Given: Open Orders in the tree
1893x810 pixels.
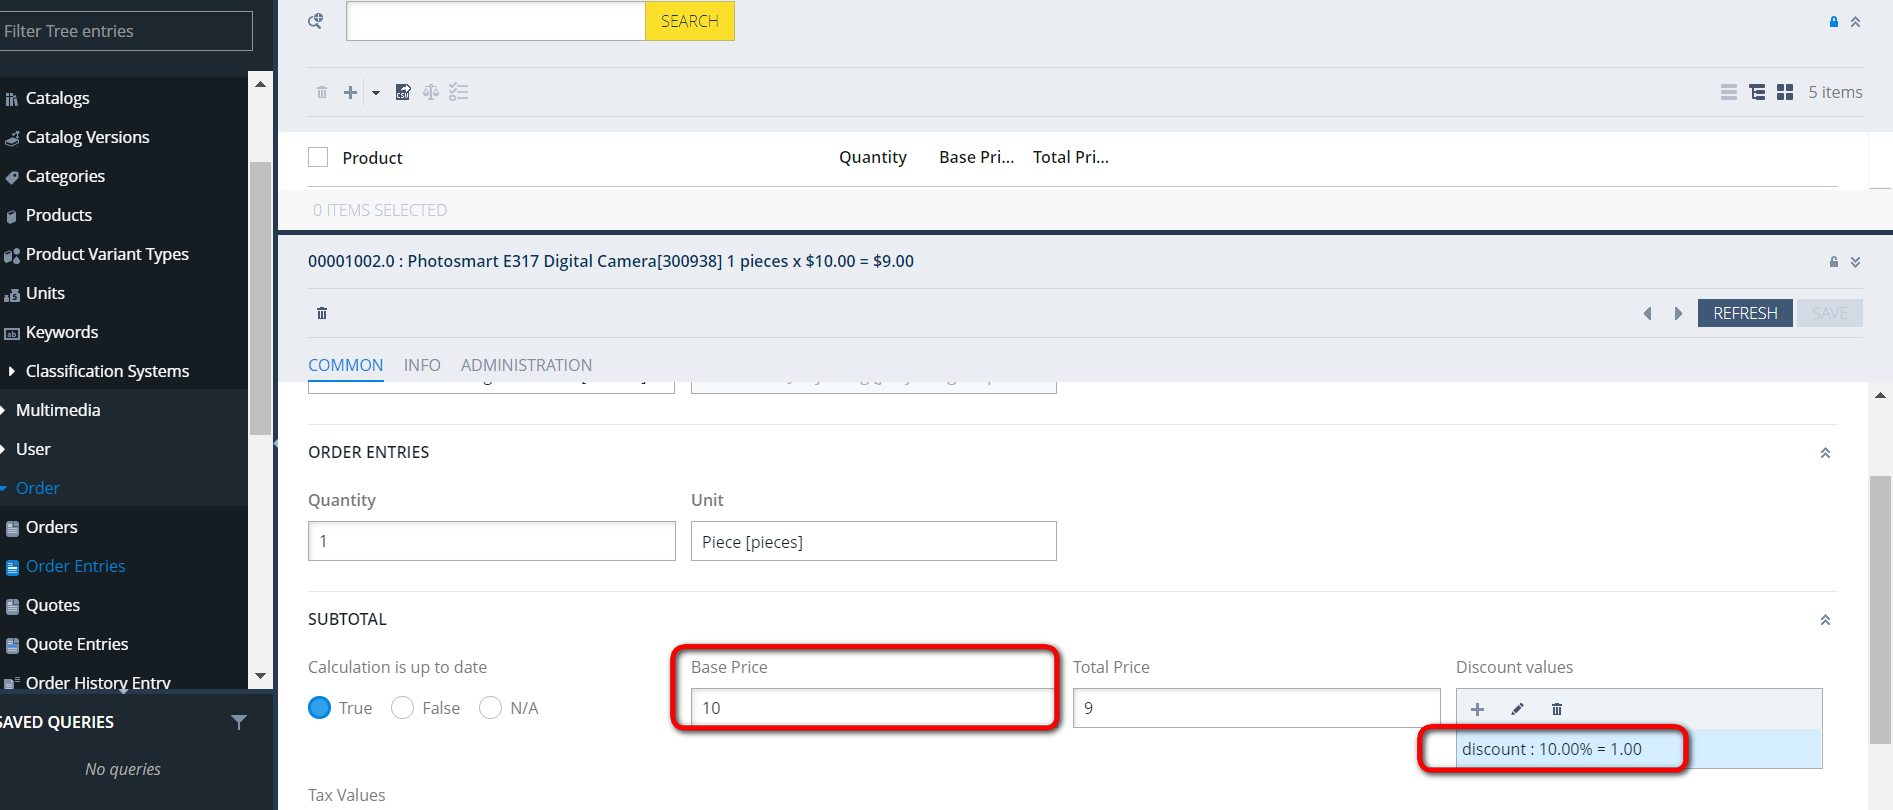Looking at the screenshot, I should (51, 527).
